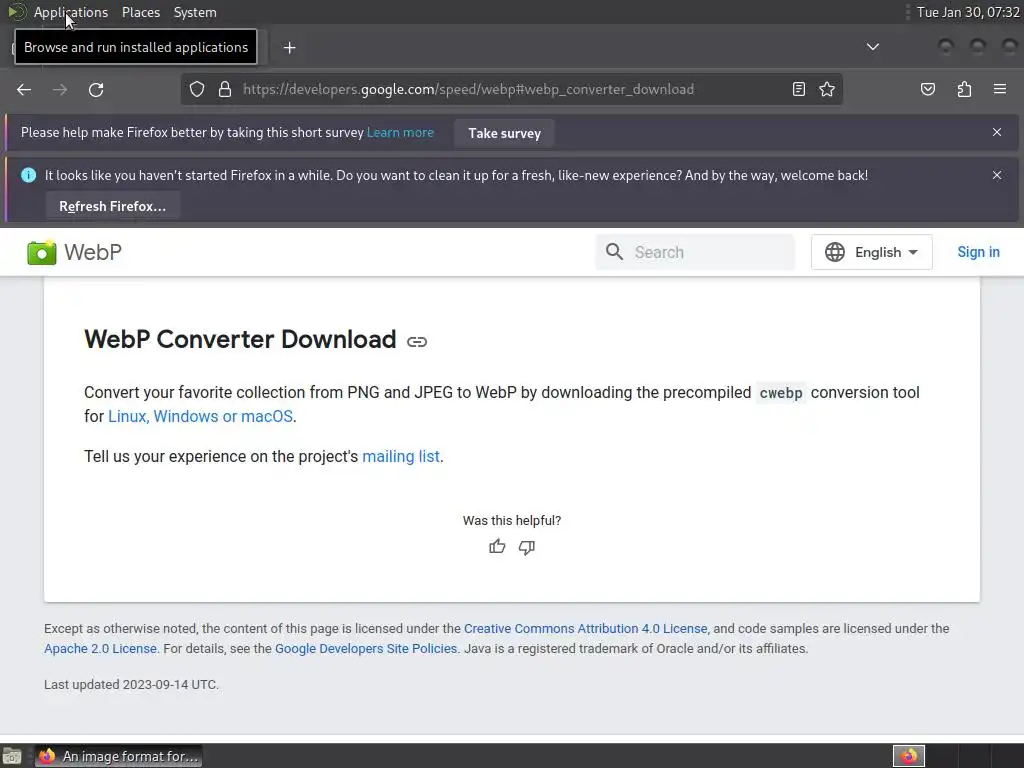Open tracking protection shield icon
This screenshot has height=768, width=1024.
(x=197, y=89)
